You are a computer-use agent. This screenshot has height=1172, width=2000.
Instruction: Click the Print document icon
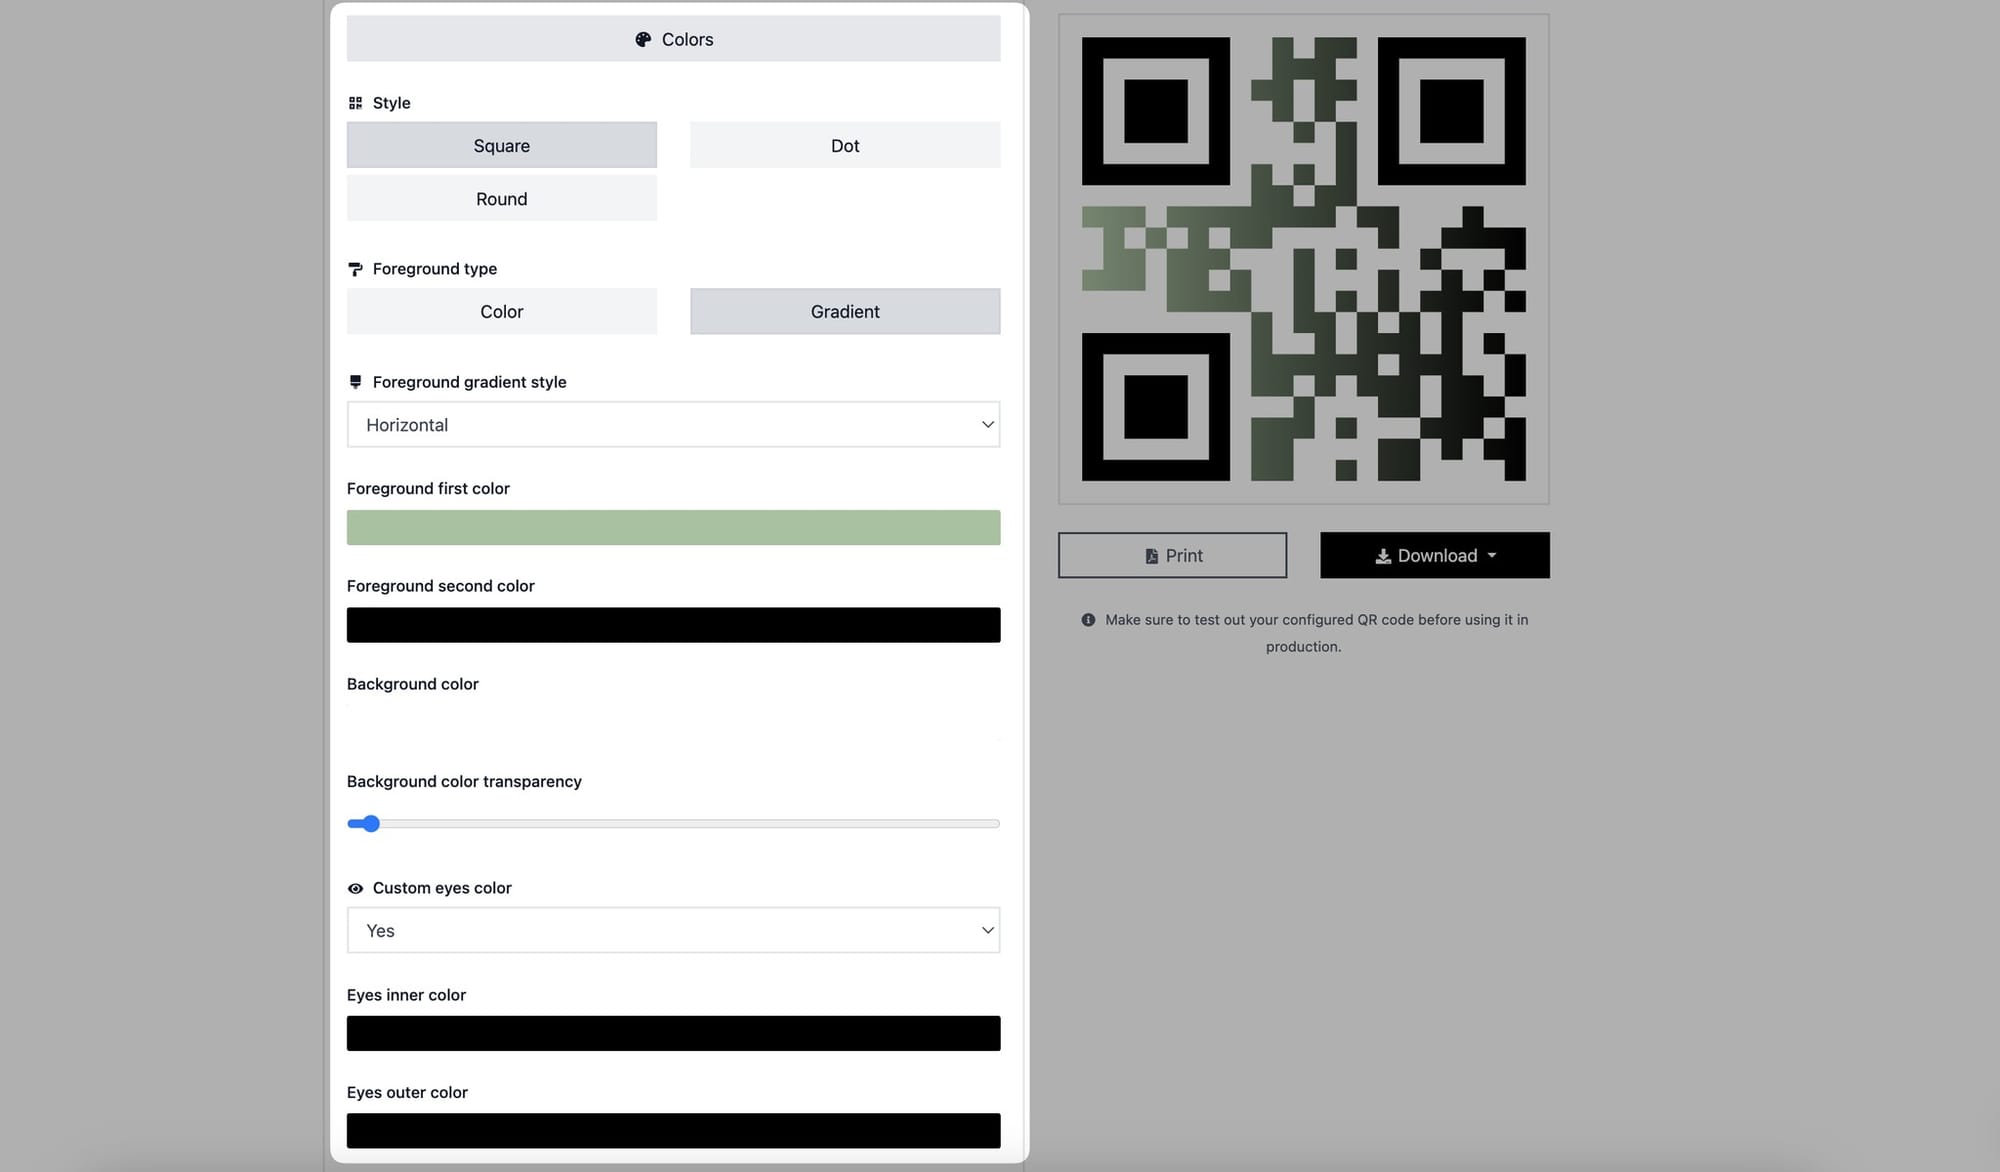click(1149, 554)
